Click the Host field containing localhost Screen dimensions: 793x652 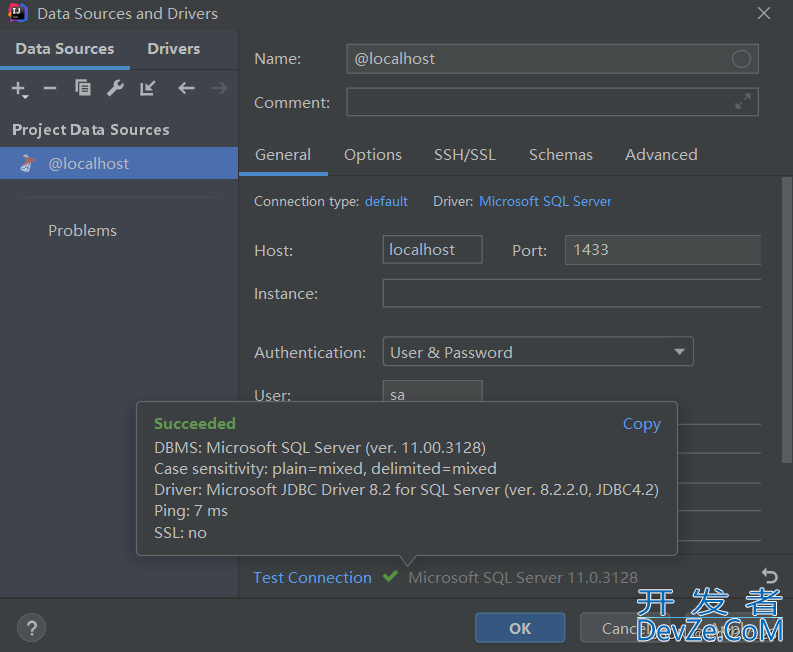(x=432, y=249)
